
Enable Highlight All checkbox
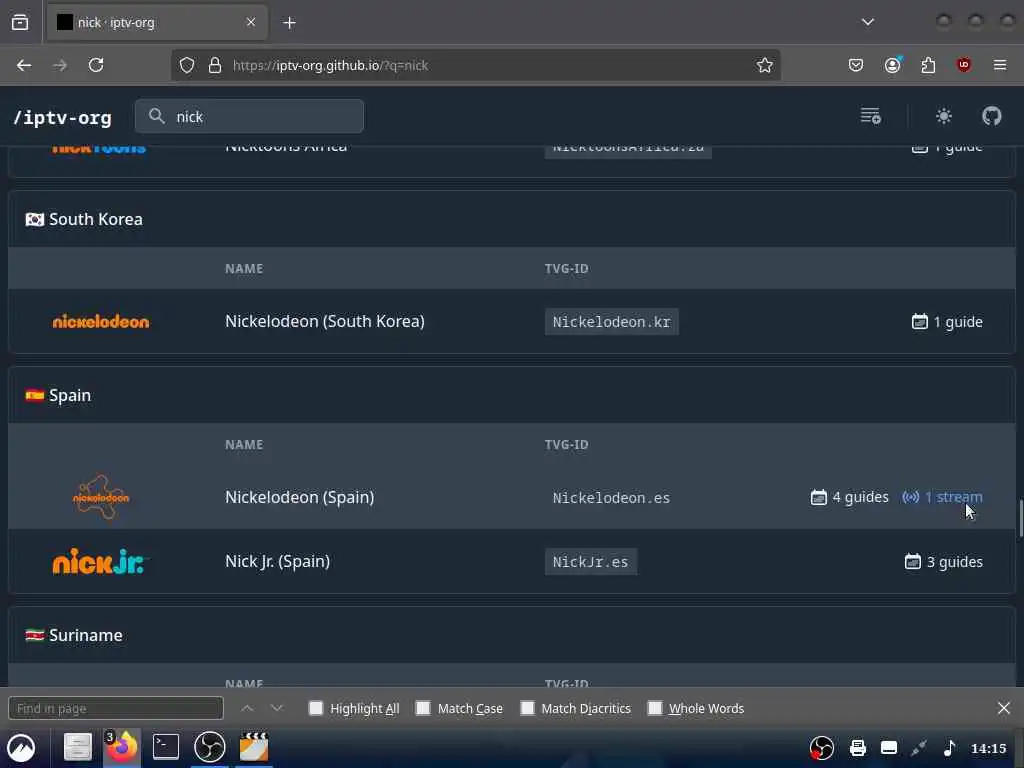point(316,708)
